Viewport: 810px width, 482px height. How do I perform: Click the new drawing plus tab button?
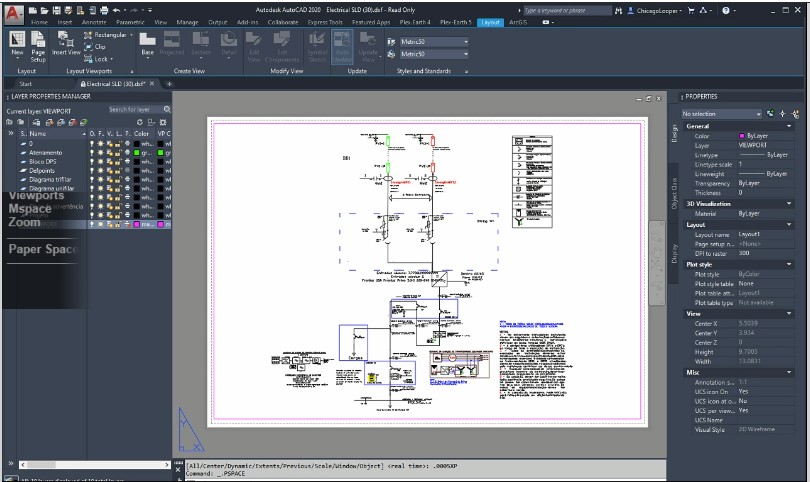click(x=169, y=84)
